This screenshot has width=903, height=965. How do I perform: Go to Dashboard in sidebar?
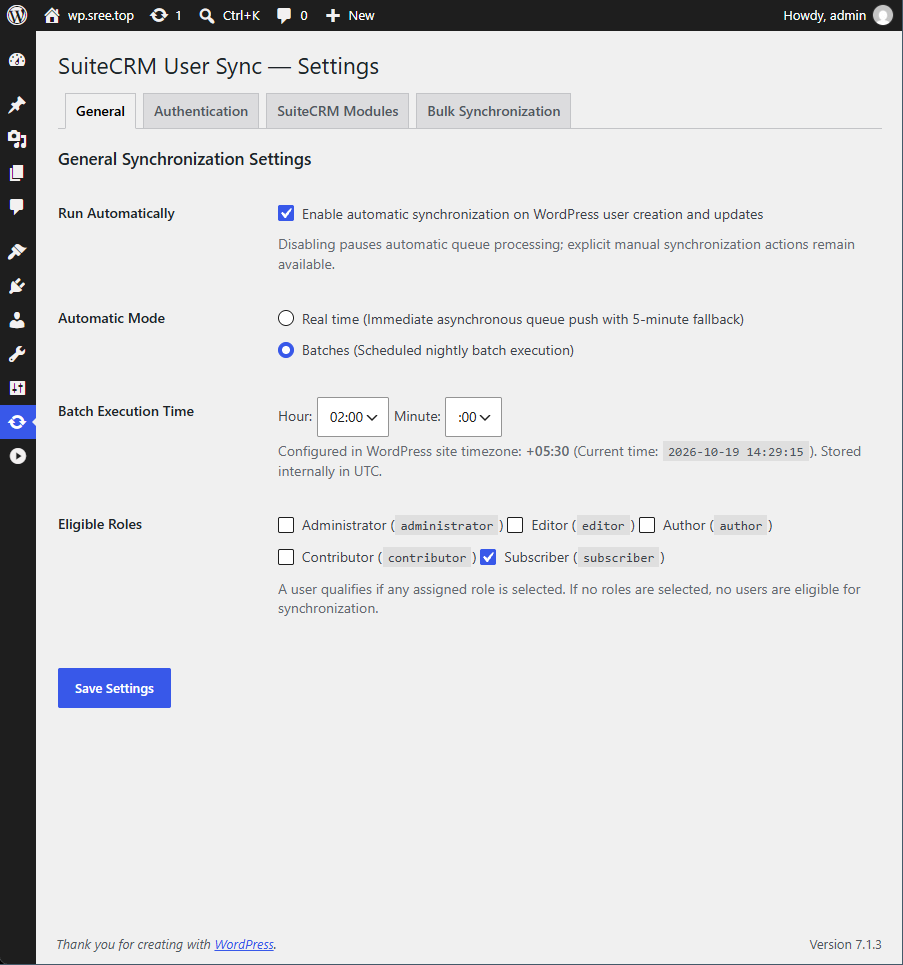pos(17,60)
